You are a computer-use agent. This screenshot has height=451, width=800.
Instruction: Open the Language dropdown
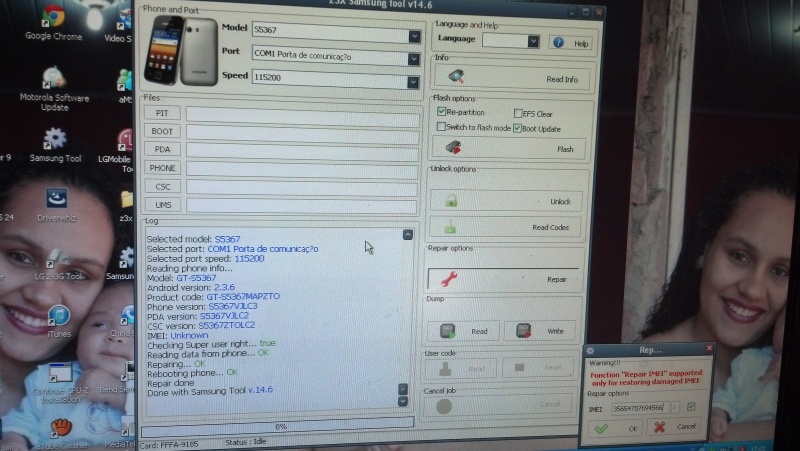click(533, 41)
